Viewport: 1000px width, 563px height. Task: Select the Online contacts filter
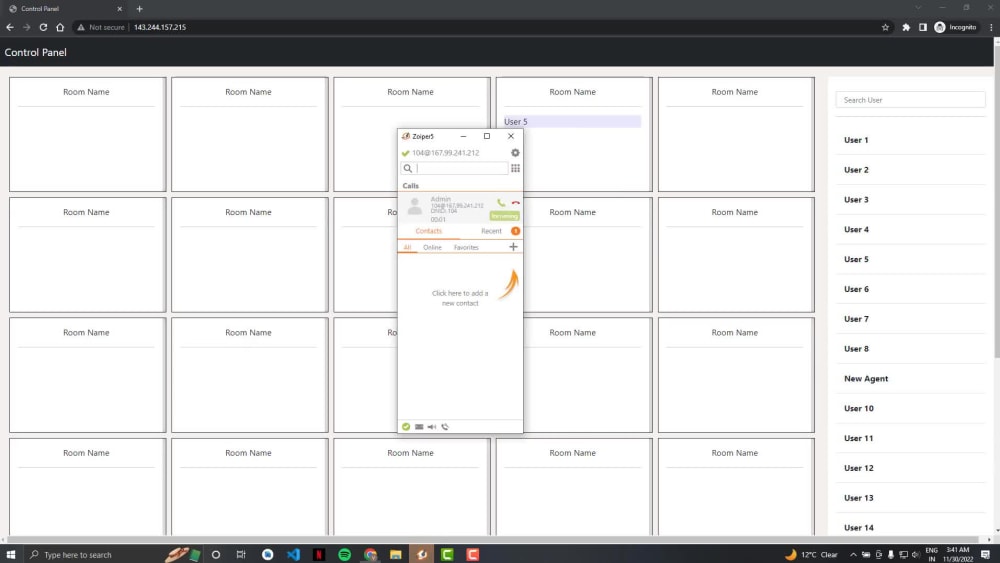(432, 247)
